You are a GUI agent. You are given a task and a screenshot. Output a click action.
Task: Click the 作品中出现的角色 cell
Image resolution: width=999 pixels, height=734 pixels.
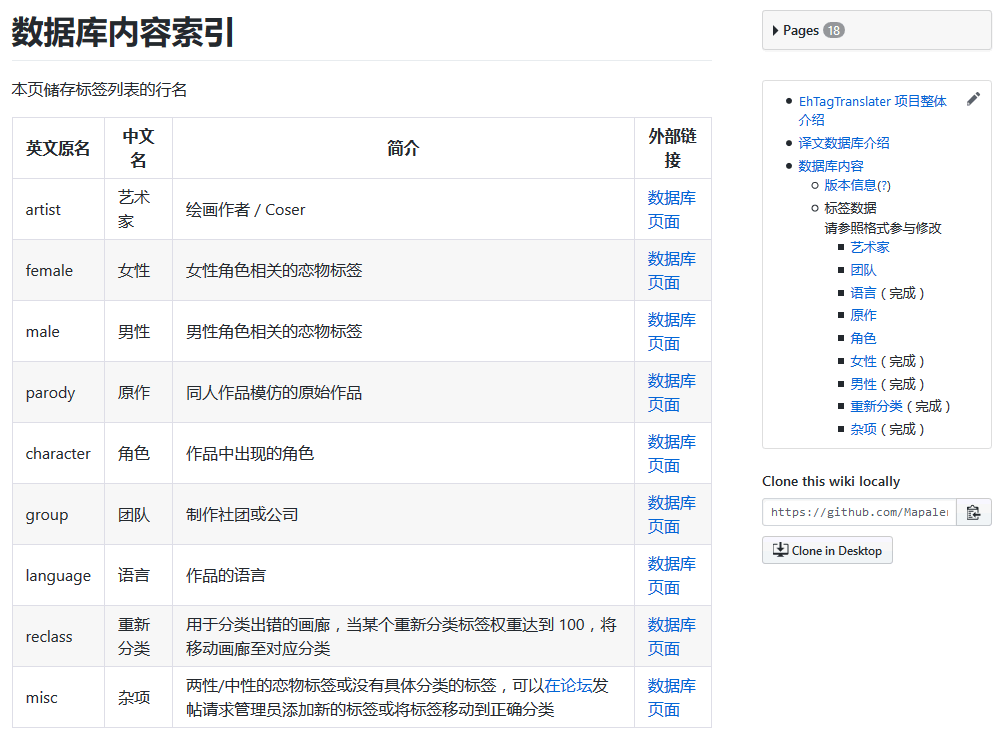pos(403,454)
